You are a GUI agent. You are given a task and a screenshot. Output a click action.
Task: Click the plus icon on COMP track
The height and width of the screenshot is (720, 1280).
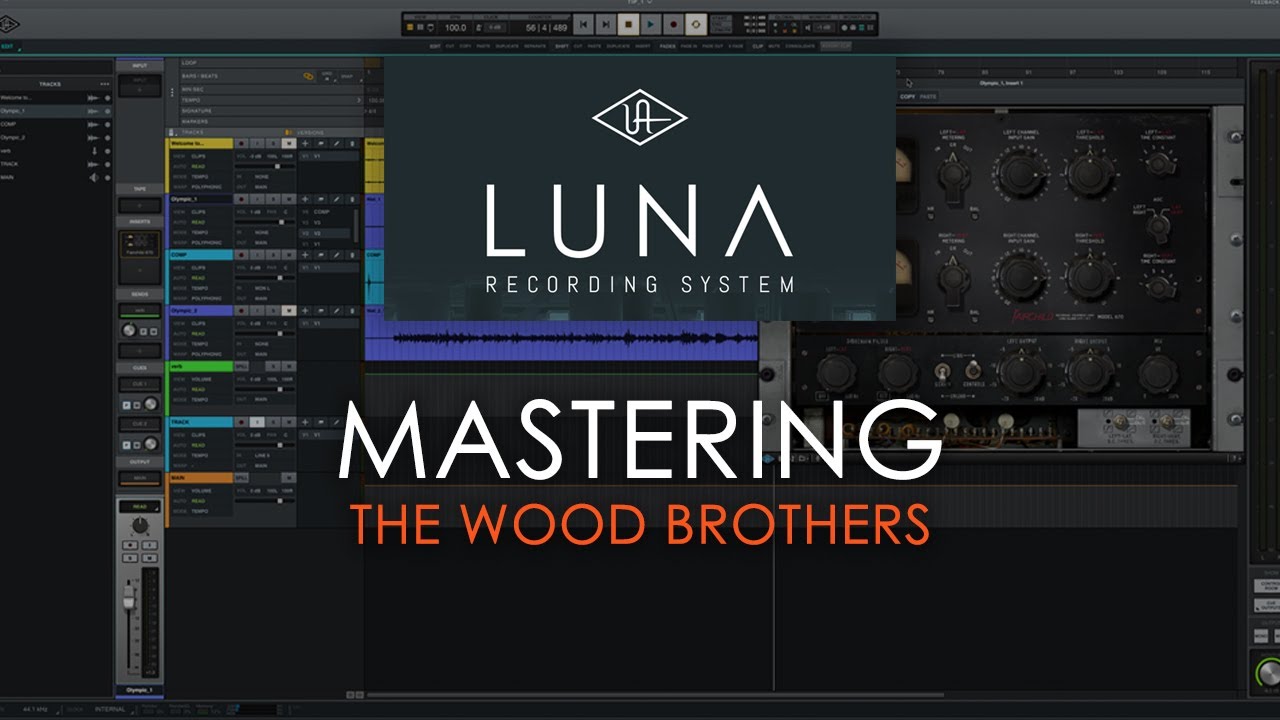point(305,255)
